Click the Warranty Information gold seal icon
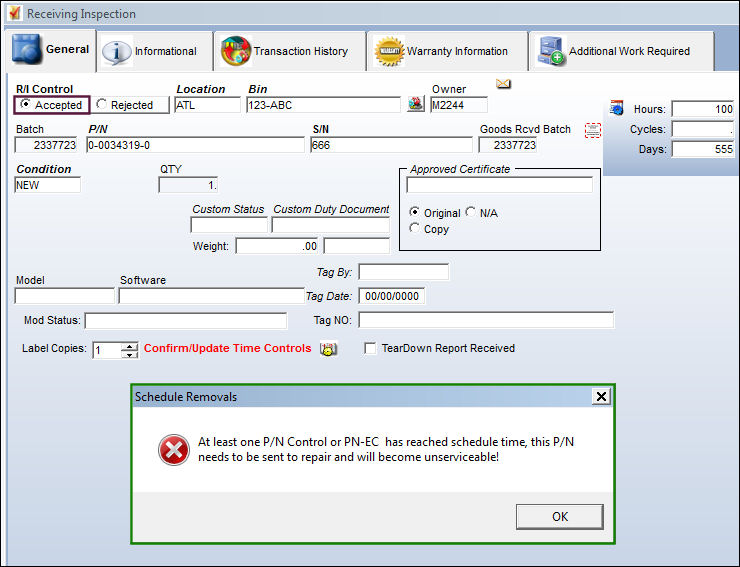Viewport: 740px width, 567px height. (389, 51)
